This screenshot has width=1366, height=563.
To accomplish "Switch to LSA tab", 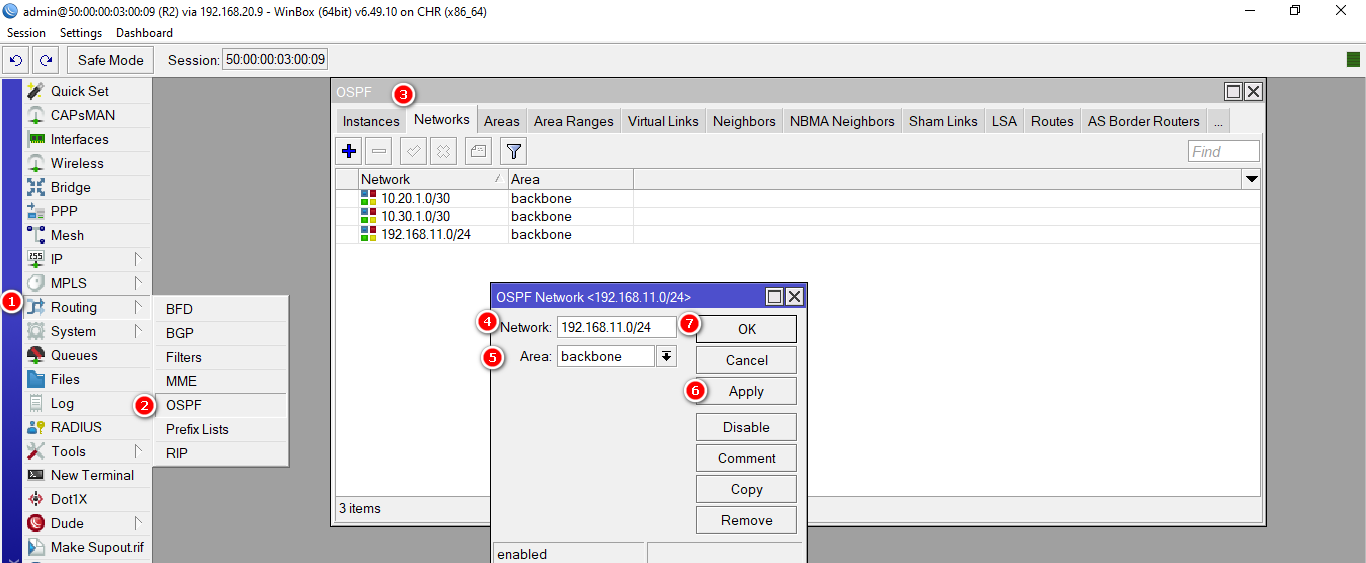I will click(1004, 121).
